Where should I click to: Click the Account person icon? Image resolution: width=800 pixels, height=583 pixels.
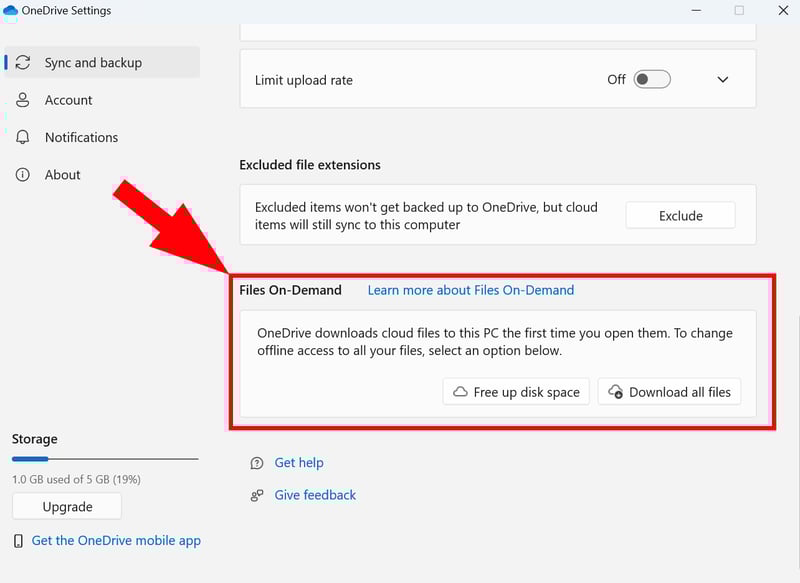23,100
